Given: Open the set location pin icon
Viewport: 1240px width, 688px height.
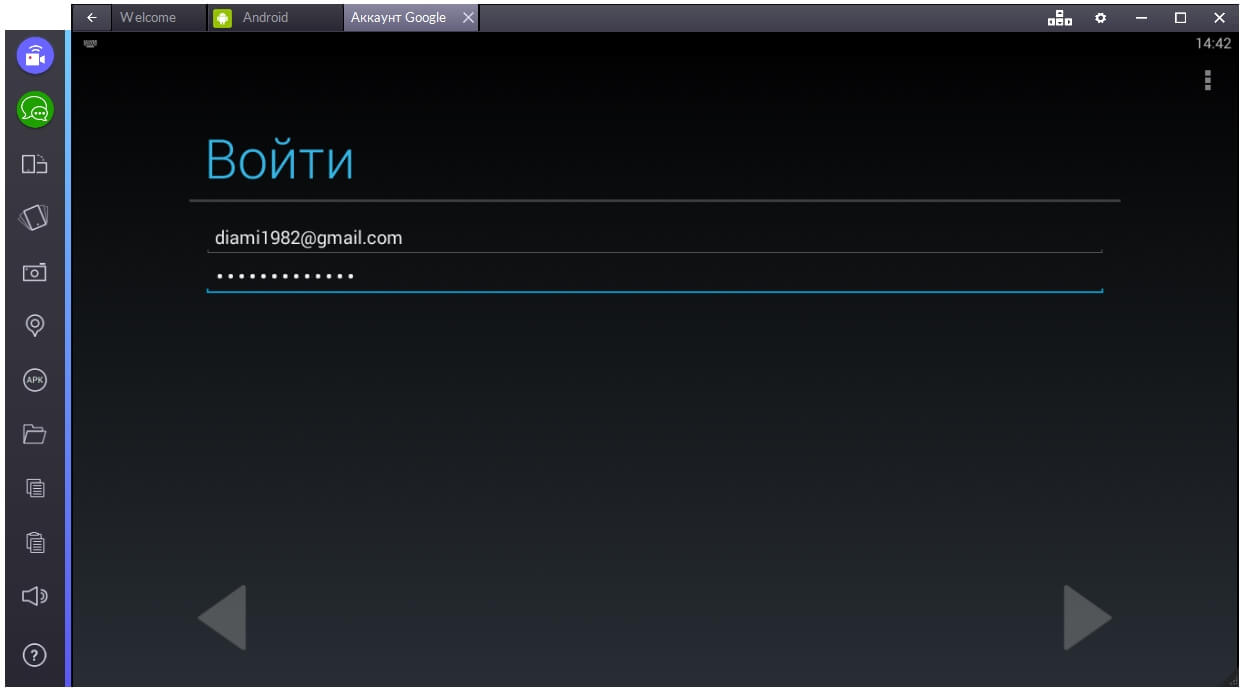Looking at the screenshot, I should click(x=35, y=325).
